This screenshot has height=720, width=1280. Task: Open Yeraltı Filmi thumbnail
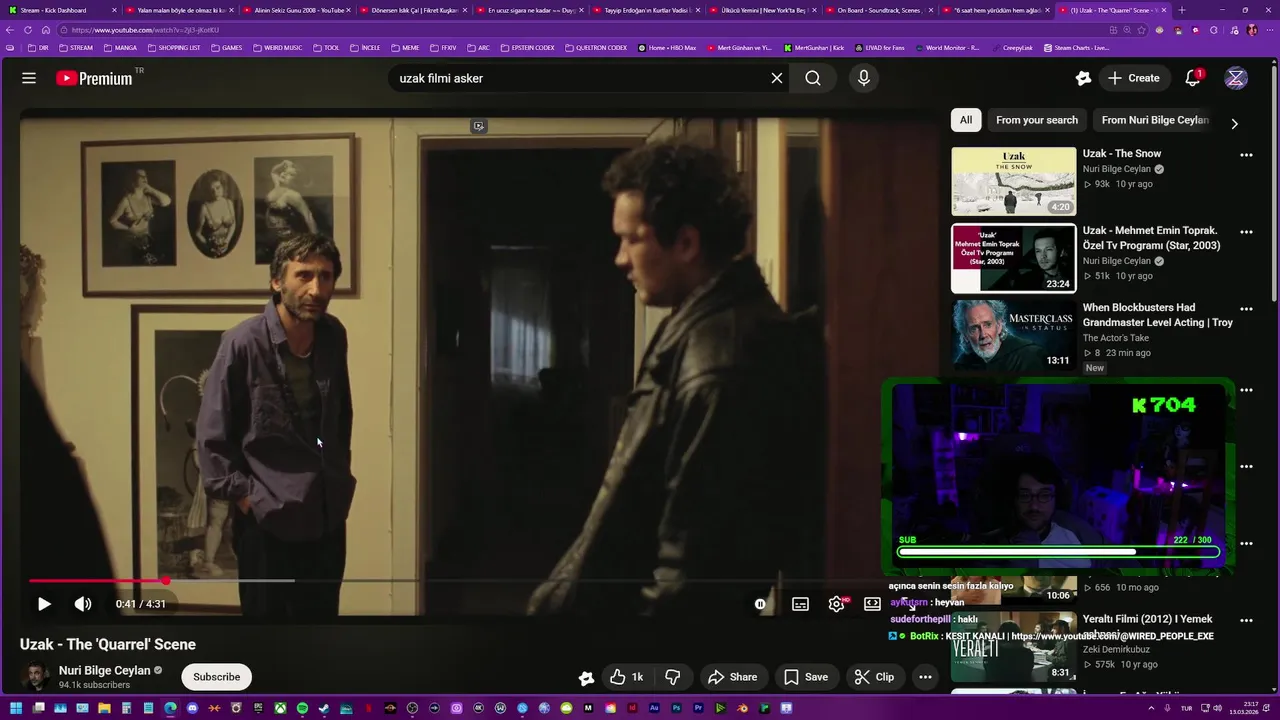click(x=1014, y=647)
